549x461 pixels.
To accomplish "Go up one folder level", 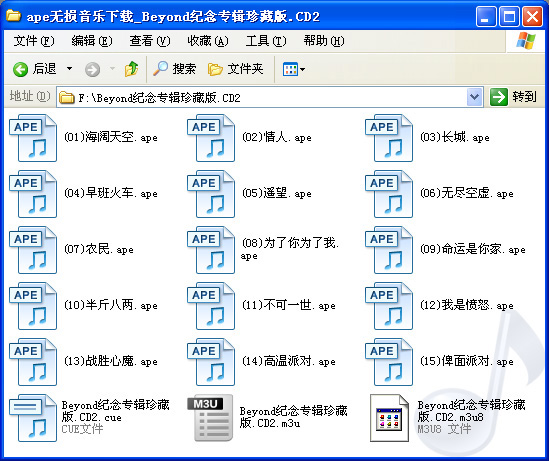I will pos(132,69).
